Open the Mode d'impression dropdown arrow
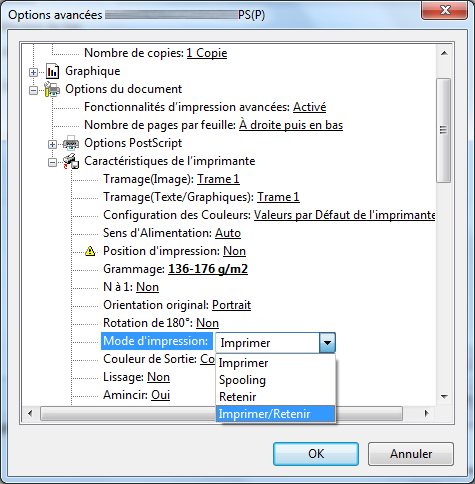This screenshot has width=475, height=484. [327, 342]
